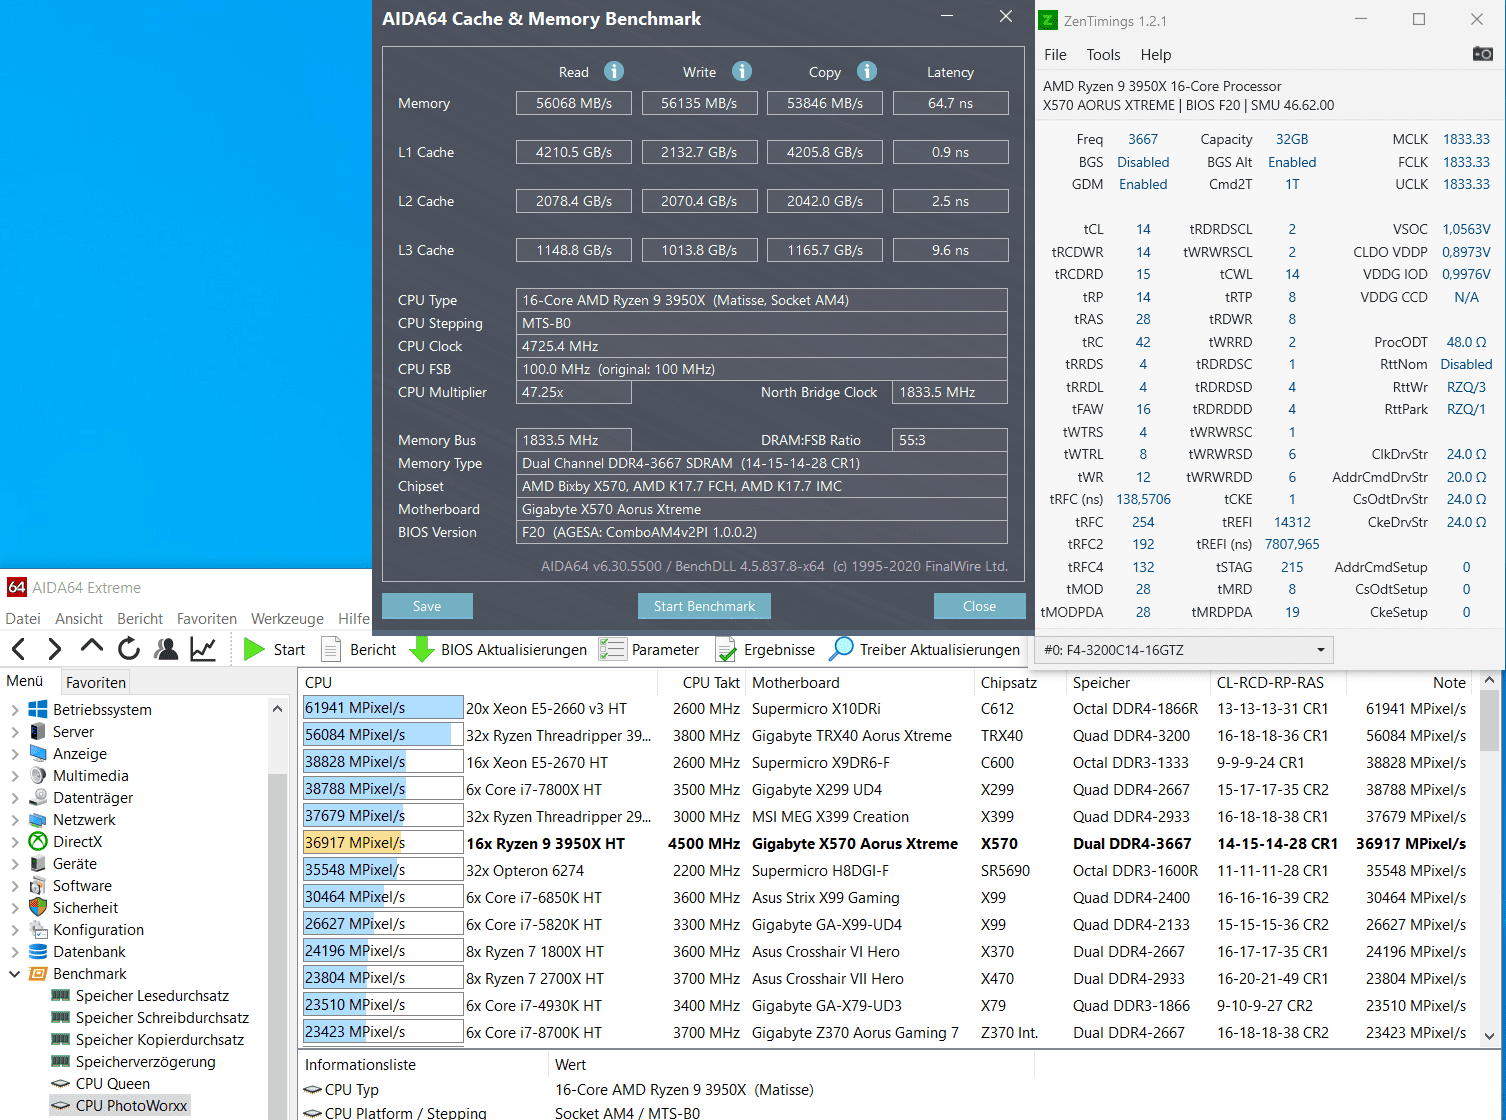
Task: Click the Copy info icon in benchmark
Action: (x=867, y=71)
